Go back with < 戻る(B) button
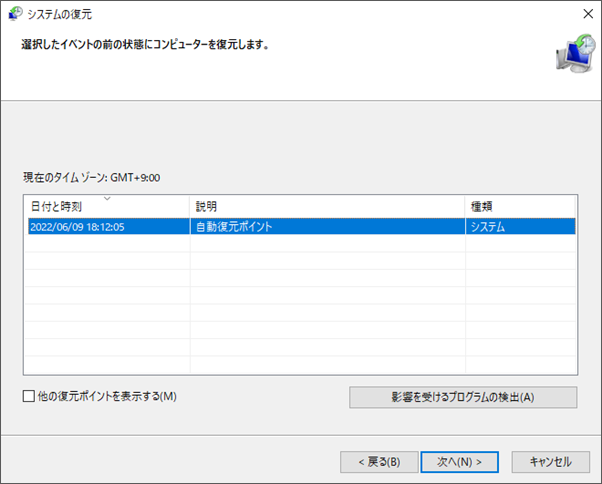The width and height of the screenshot is (602, 484). 379,462
